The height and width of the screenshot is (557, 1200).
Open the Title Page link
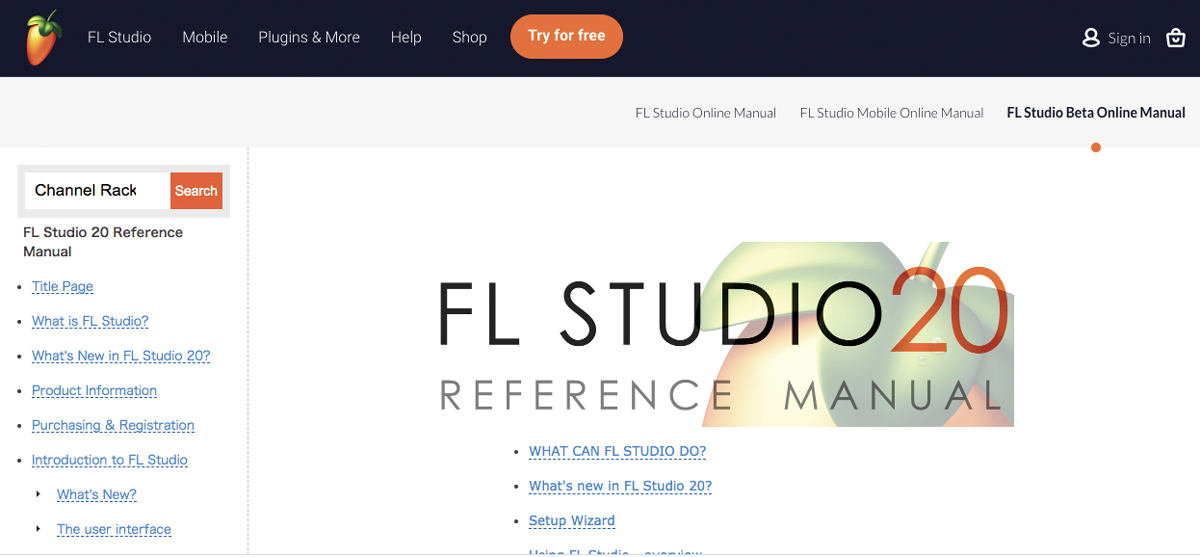(x=62, y=286)
